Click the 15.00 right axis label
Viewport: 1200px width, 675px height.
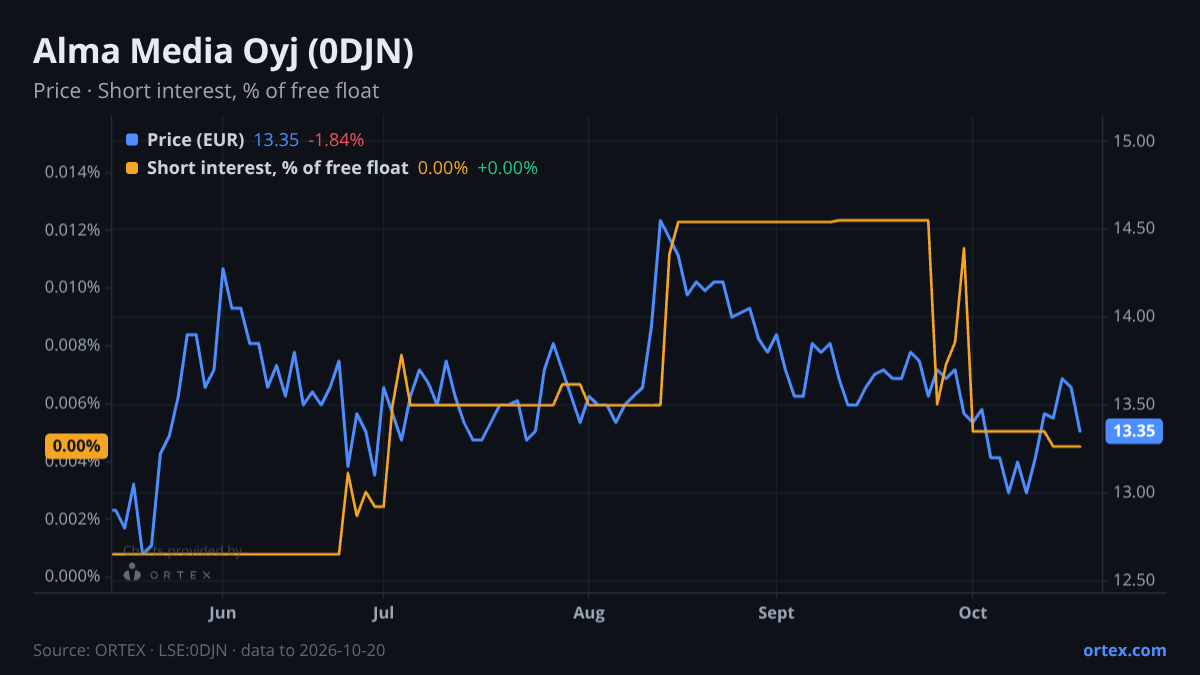tap(1133, 141)
